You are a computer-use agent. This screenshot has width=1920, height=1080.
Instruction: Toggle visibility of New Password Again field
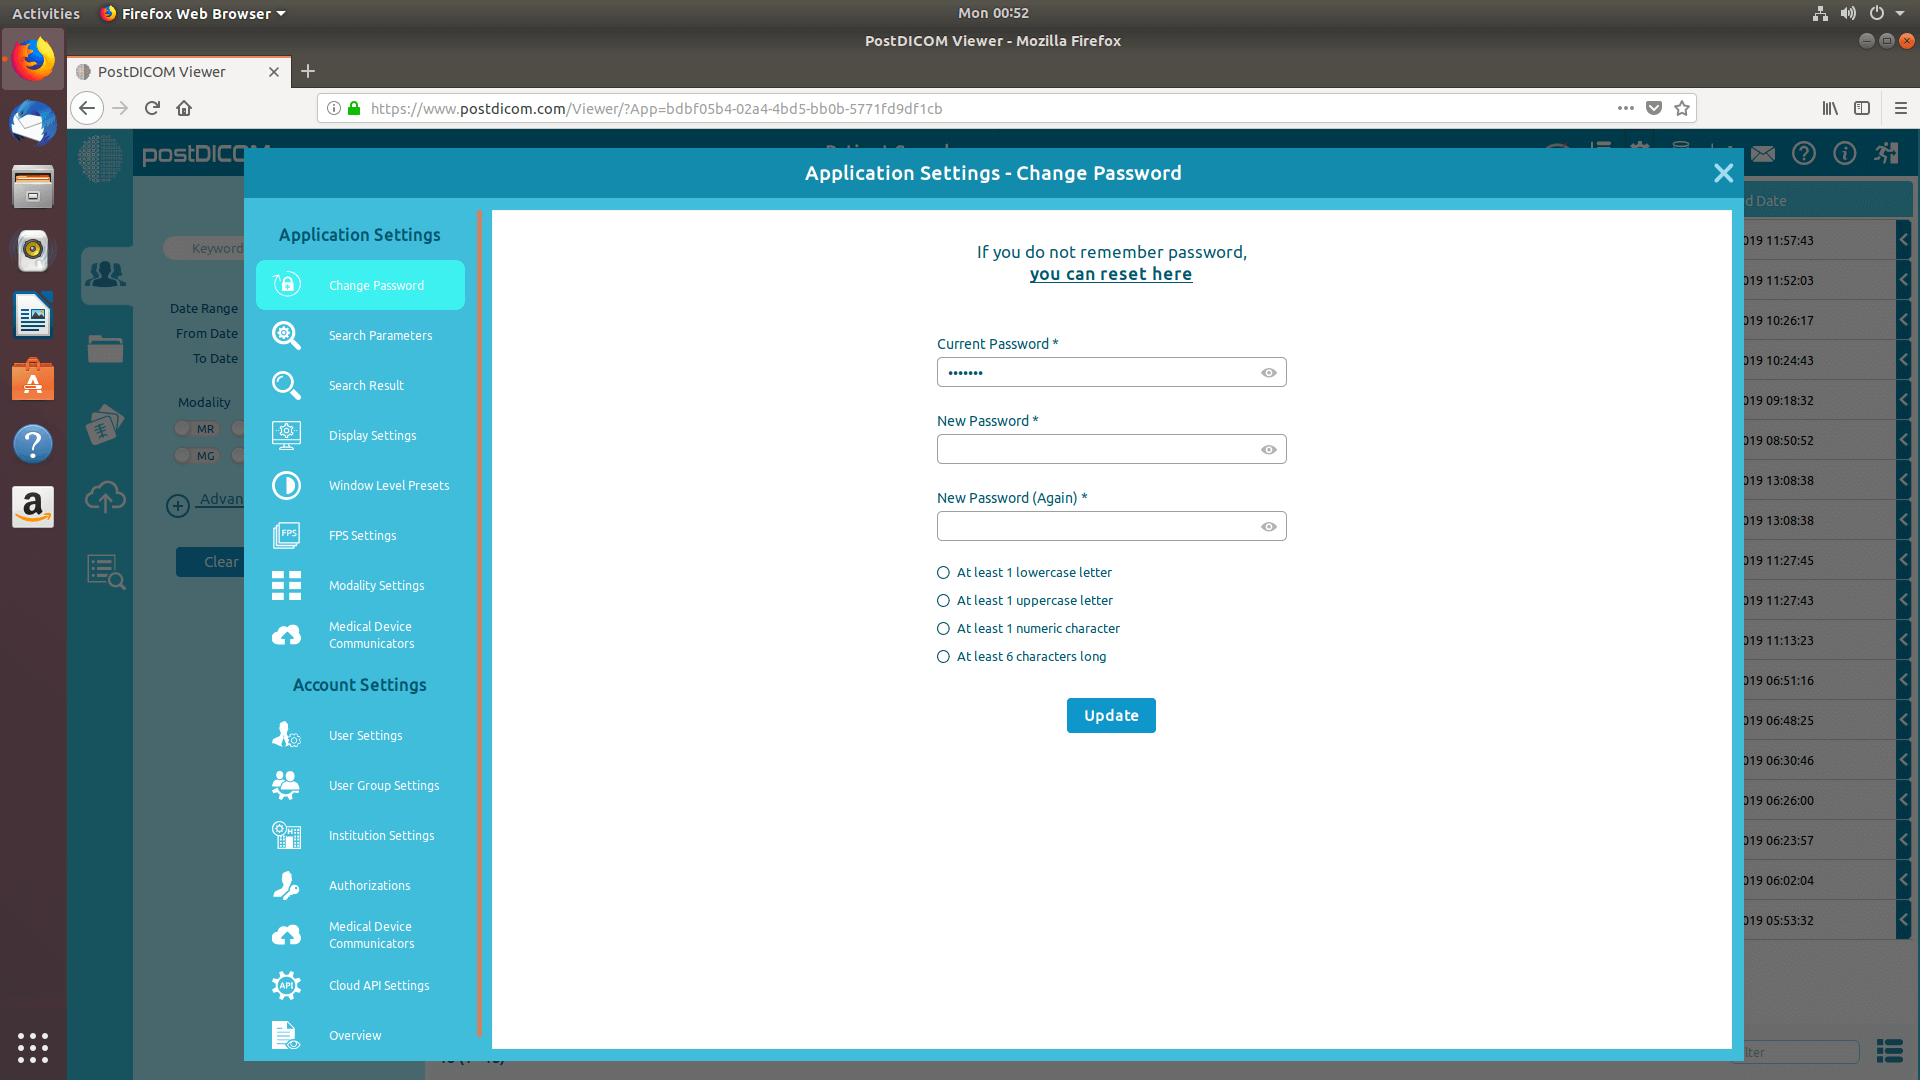1267,526
